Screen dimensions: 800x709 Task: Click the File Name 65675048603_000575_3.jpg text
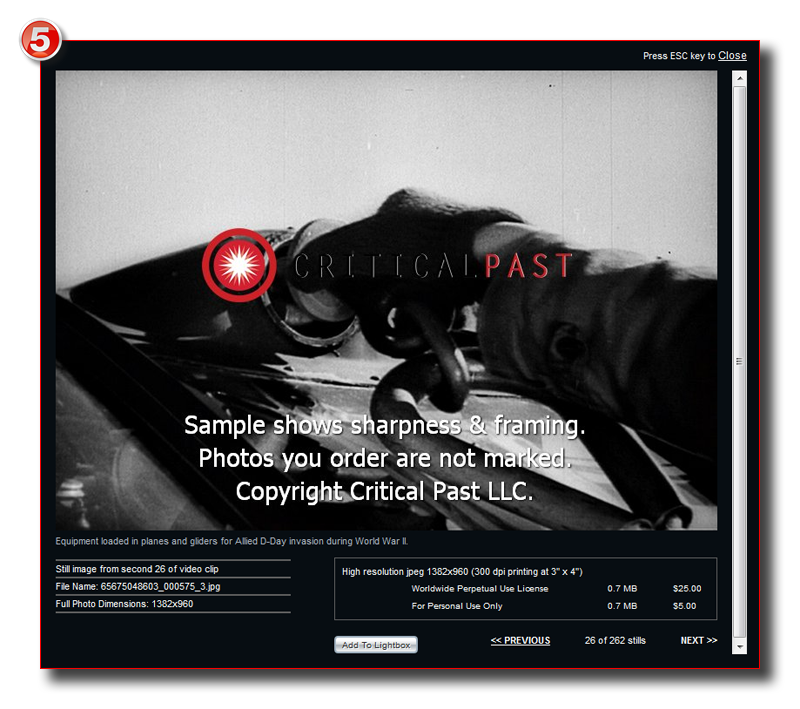[x=138, y=587]
